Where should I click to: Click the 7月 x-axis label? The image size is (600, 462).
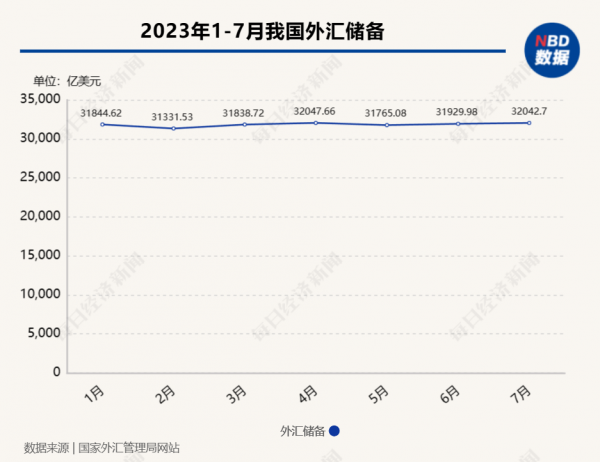(520, 394)
